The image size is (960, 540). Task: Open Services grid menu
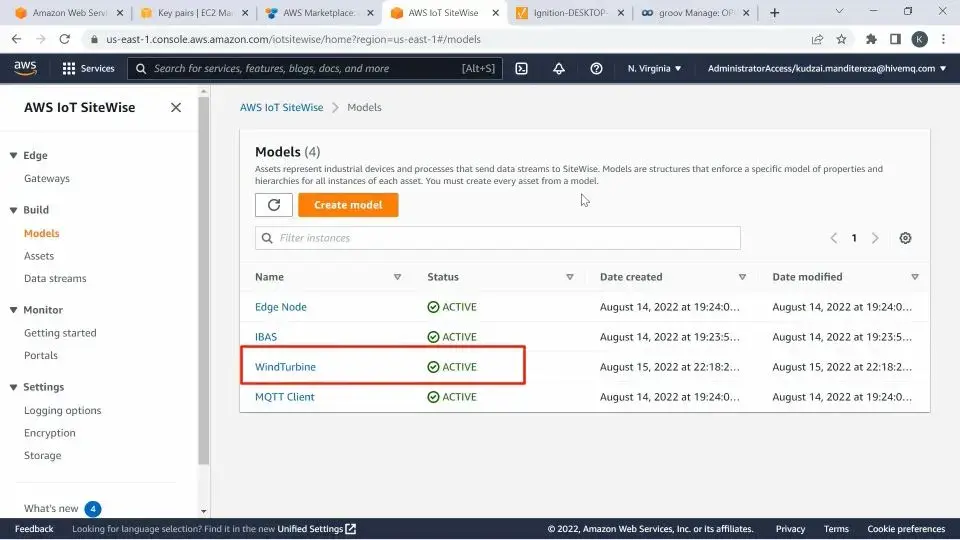click(88, 69)
